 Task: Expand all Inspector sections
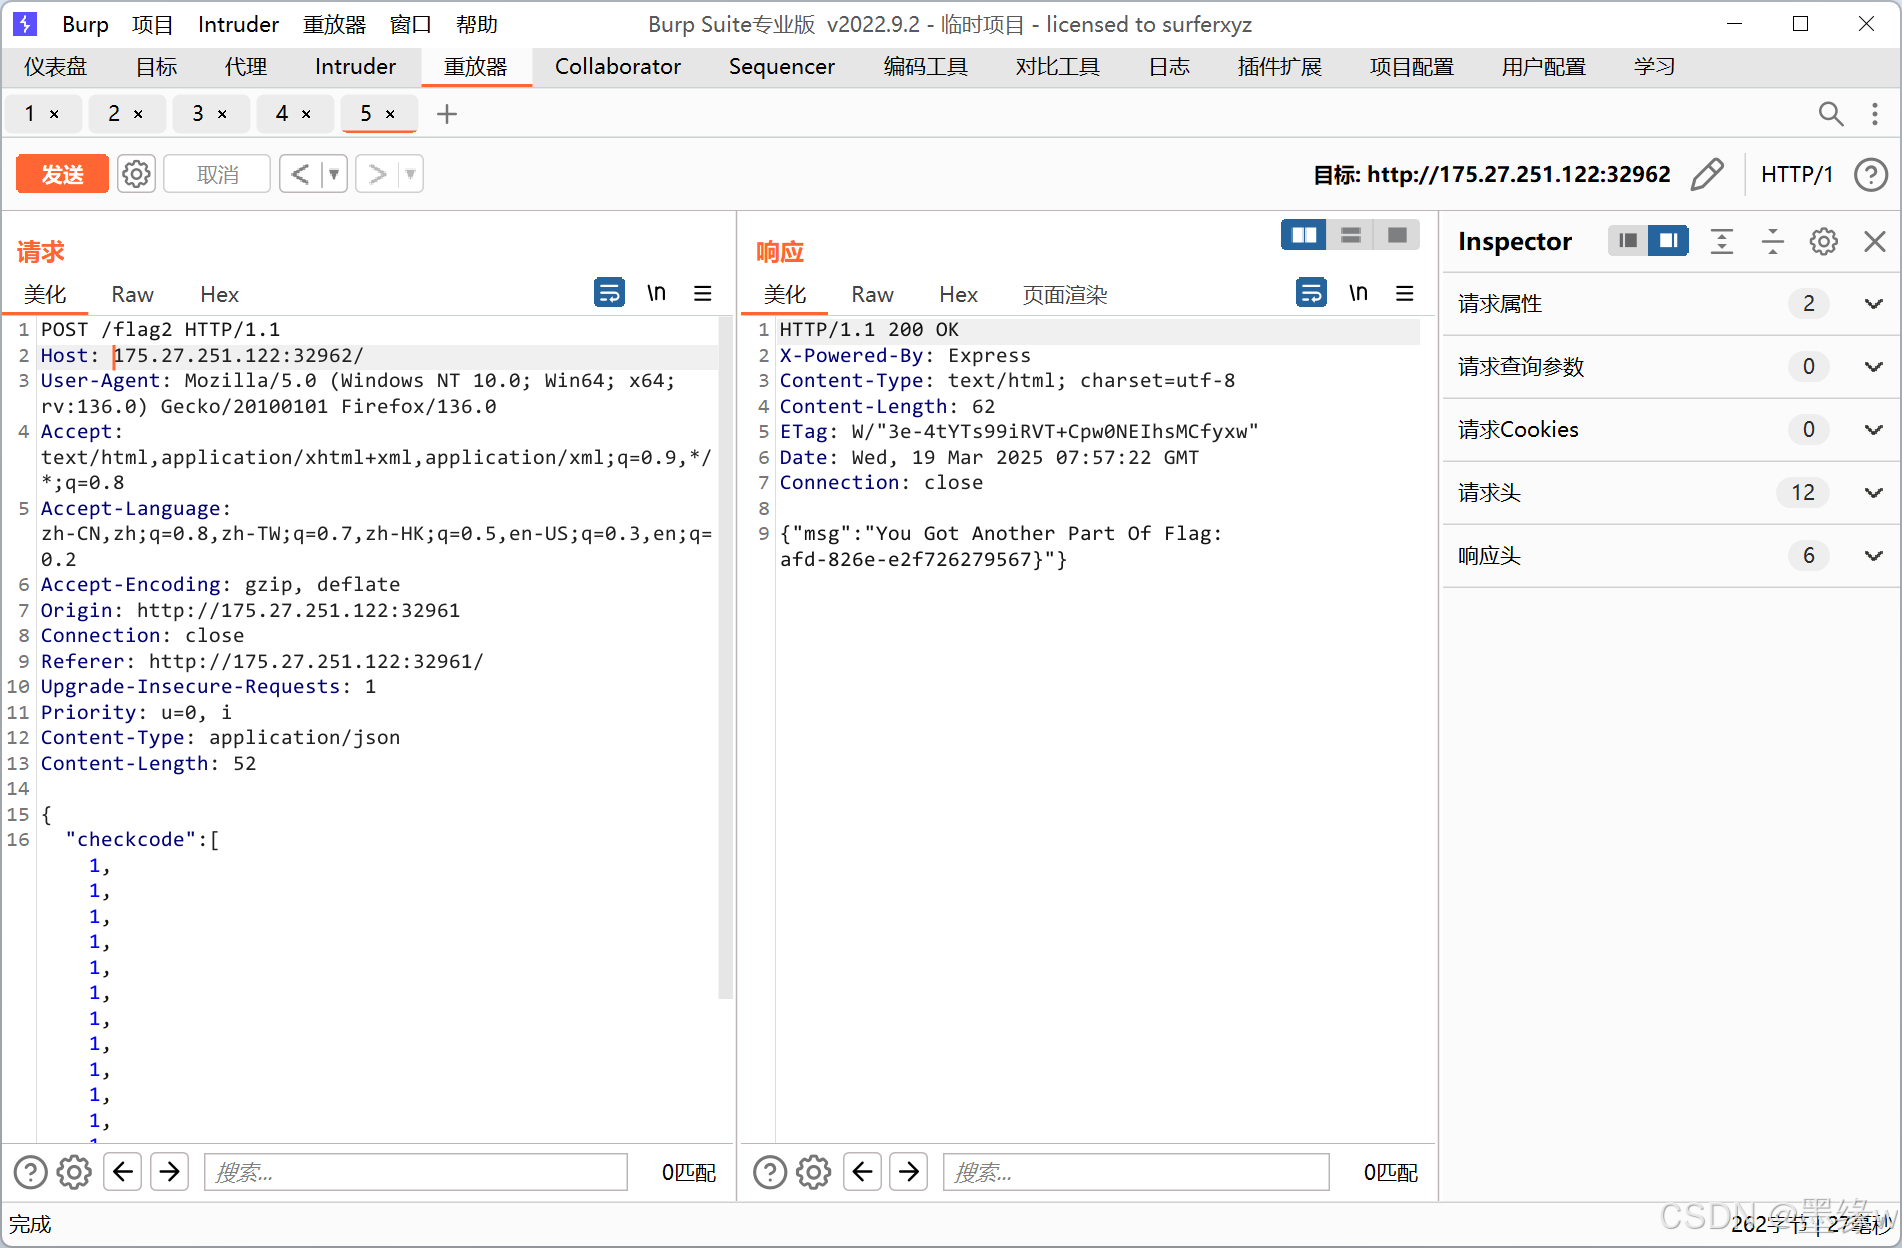pyautogui.click(x=1721, y=241)
